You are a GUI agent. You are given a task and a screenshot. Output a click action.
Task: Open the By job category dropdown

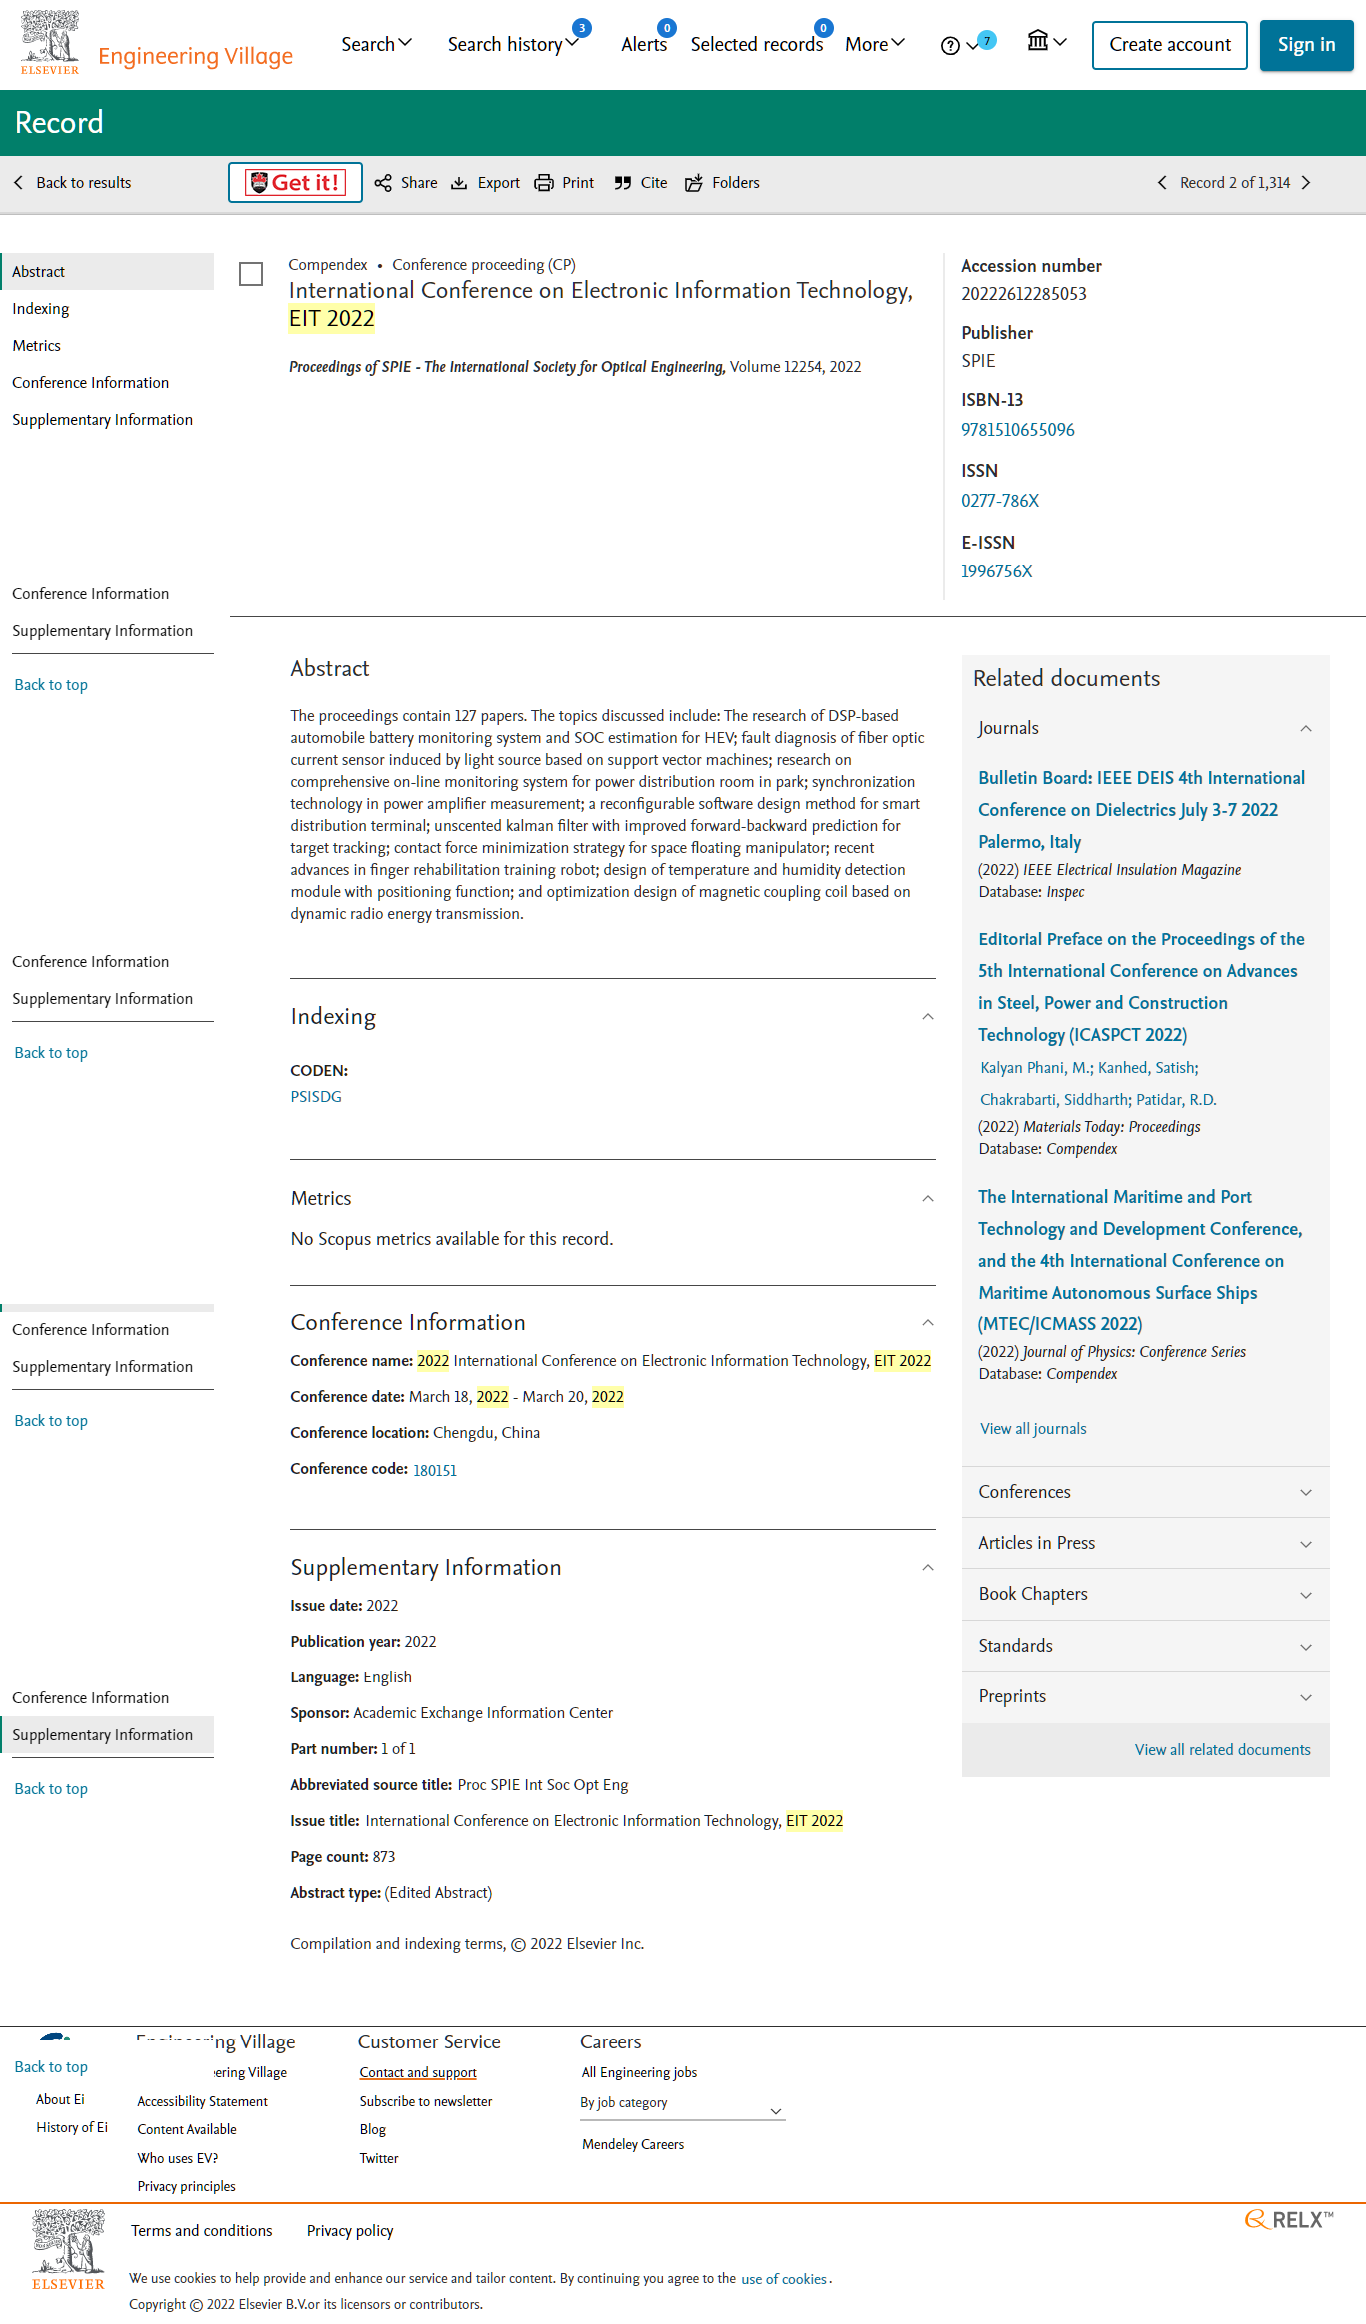(682, 2103)
